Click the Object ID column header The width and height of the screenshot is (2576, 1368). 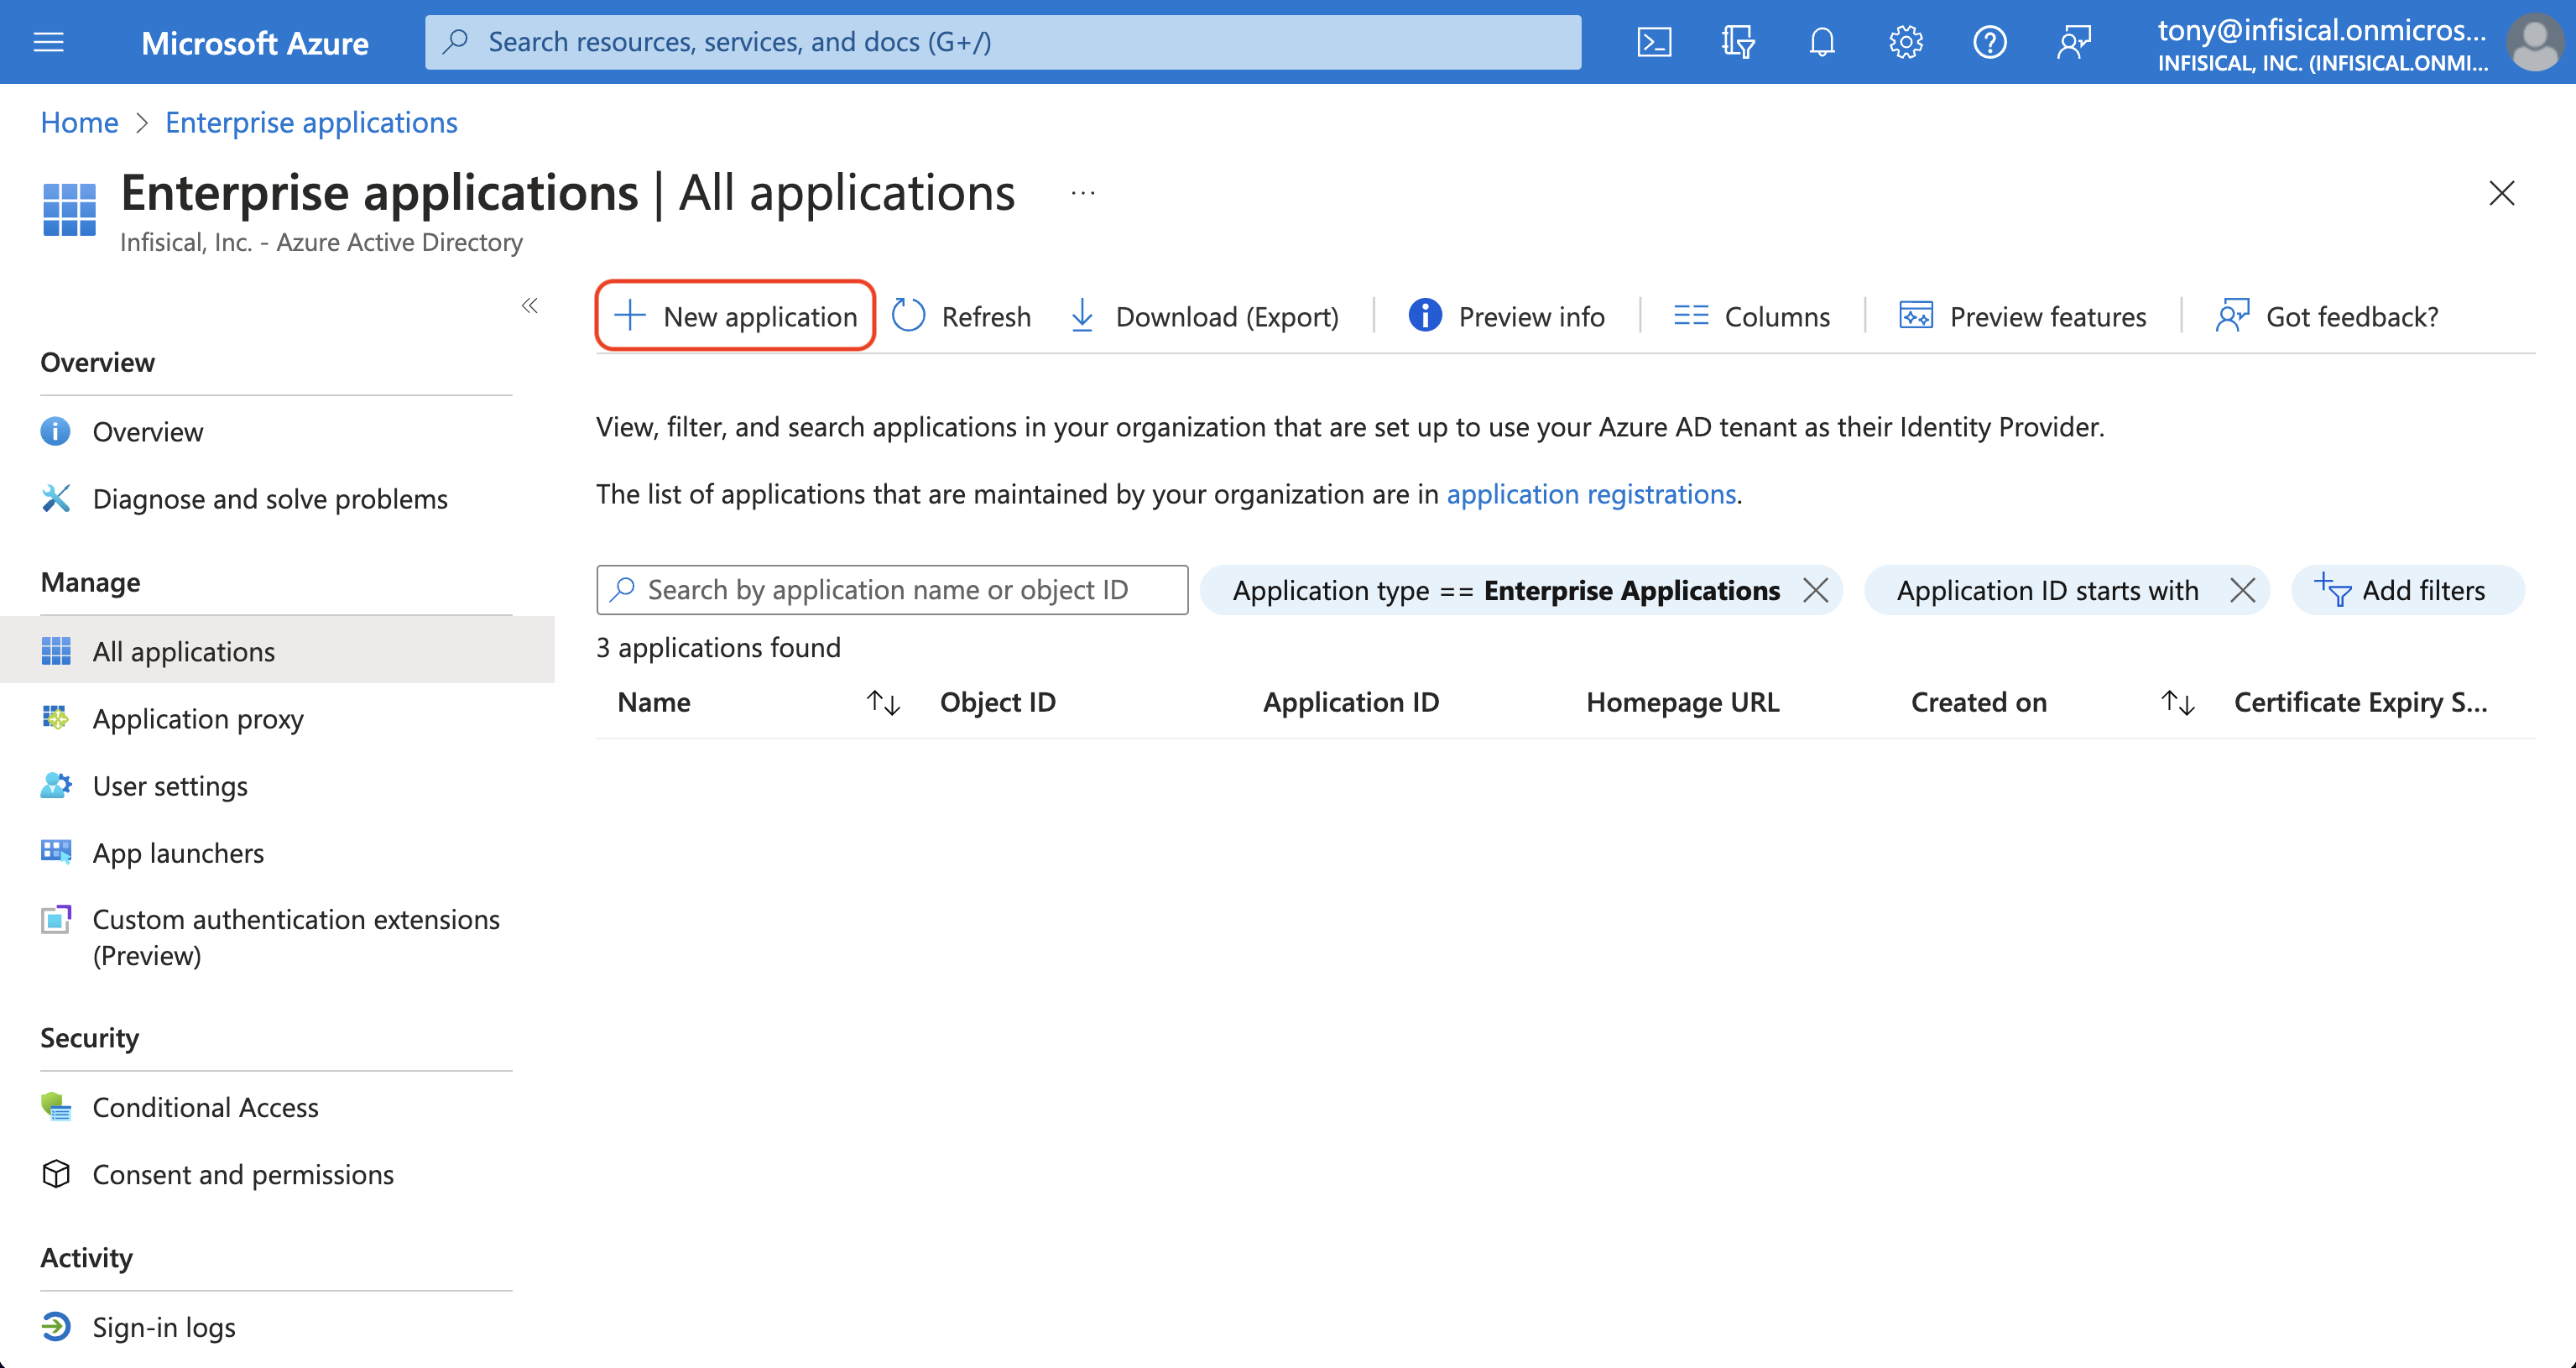coord(997,702)
